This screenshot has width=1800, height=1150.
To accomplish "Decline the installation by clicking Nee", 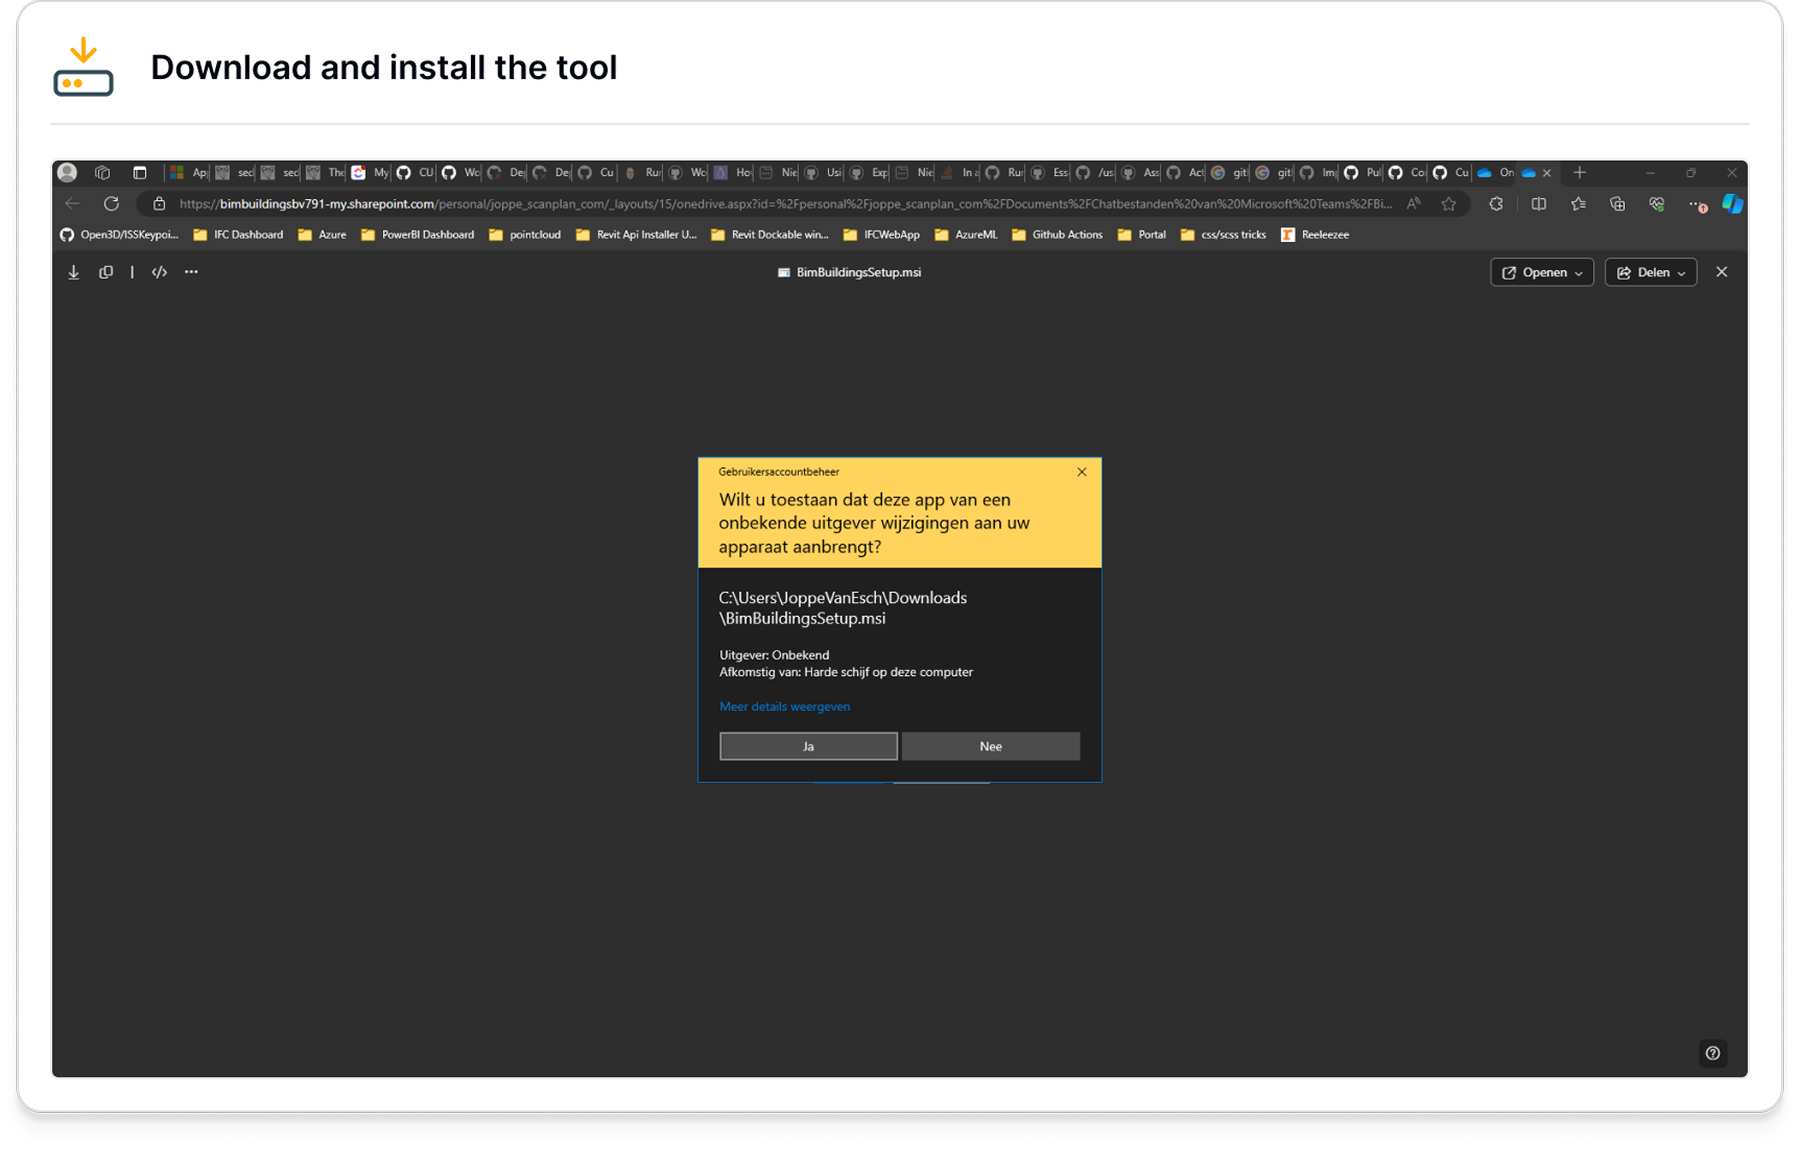I will (x=990, y=746).
